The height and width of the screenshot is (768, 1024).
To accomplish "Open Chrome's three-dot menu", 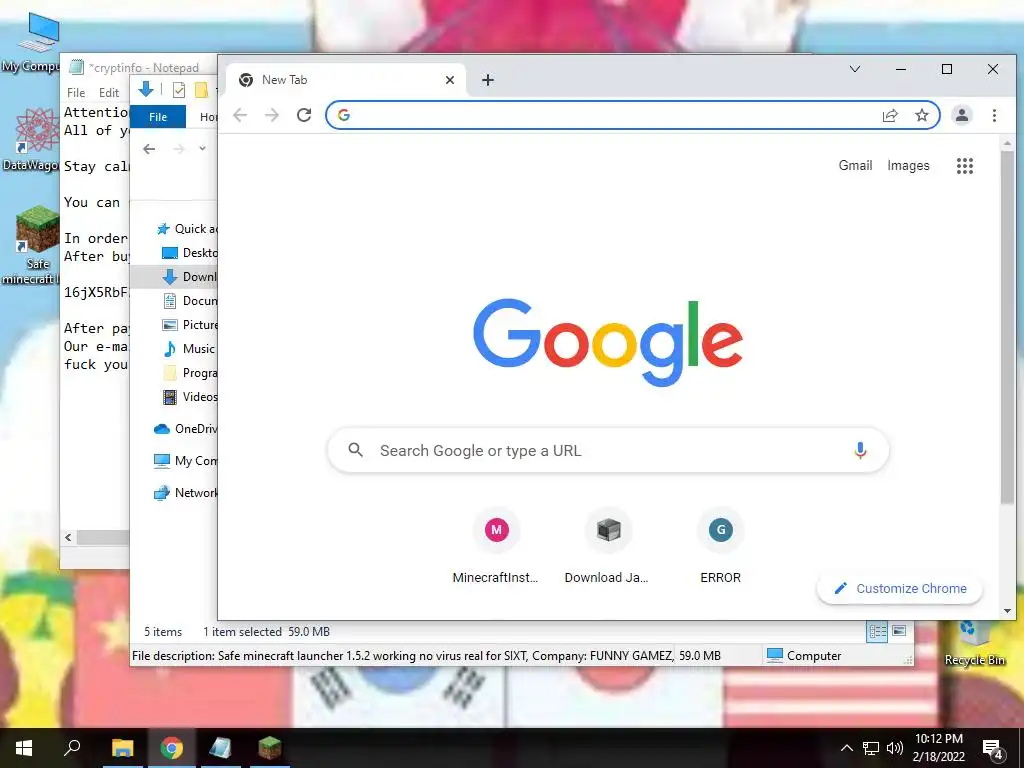I will tap(994, 116).
